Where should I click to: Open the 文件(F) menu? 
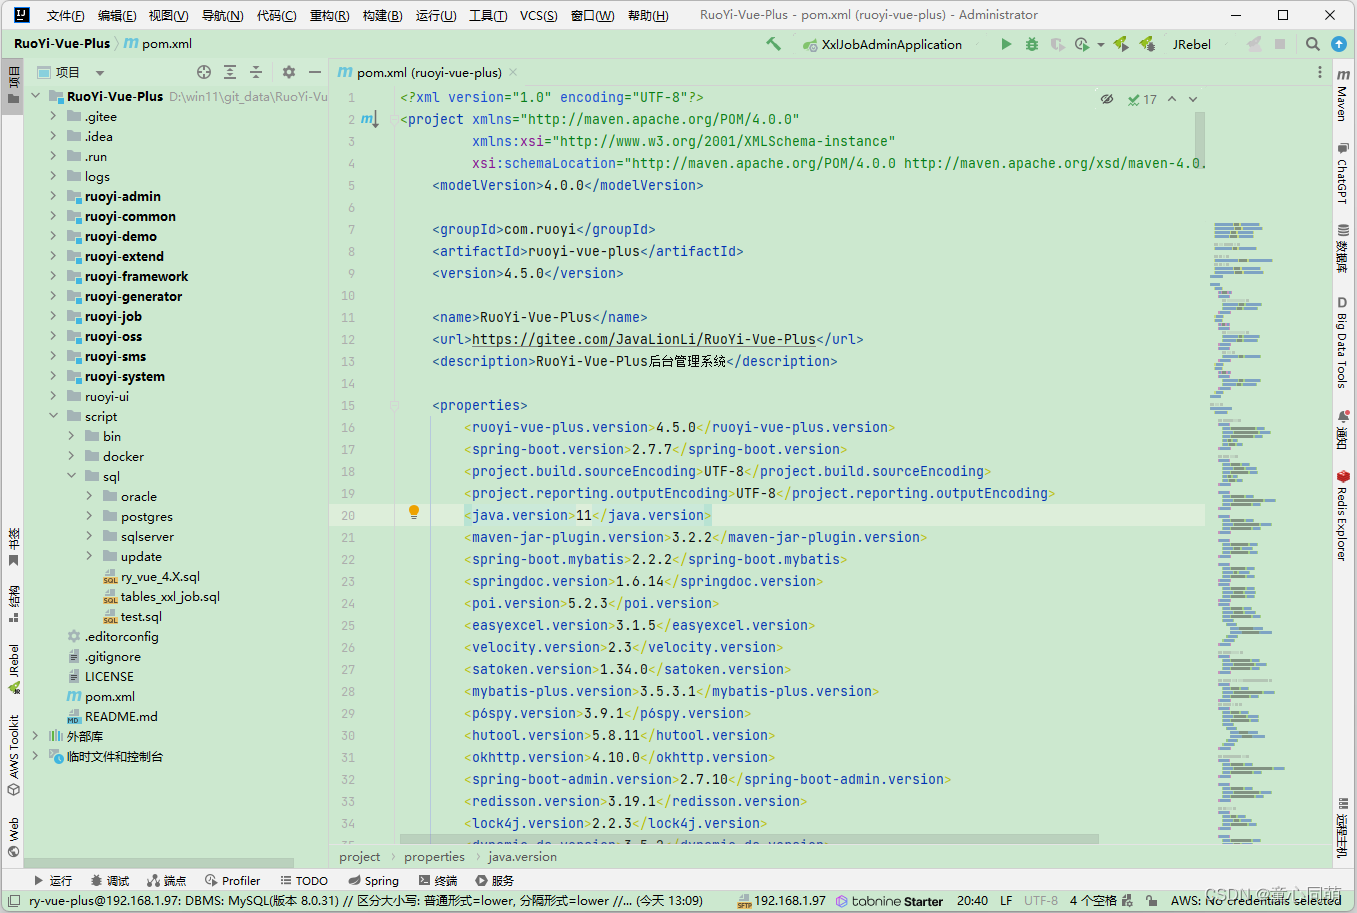point(66,15)
